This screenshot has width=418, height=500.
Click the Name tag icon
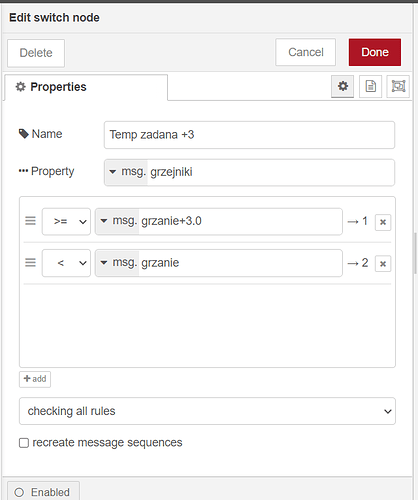(x=24, y=134)
